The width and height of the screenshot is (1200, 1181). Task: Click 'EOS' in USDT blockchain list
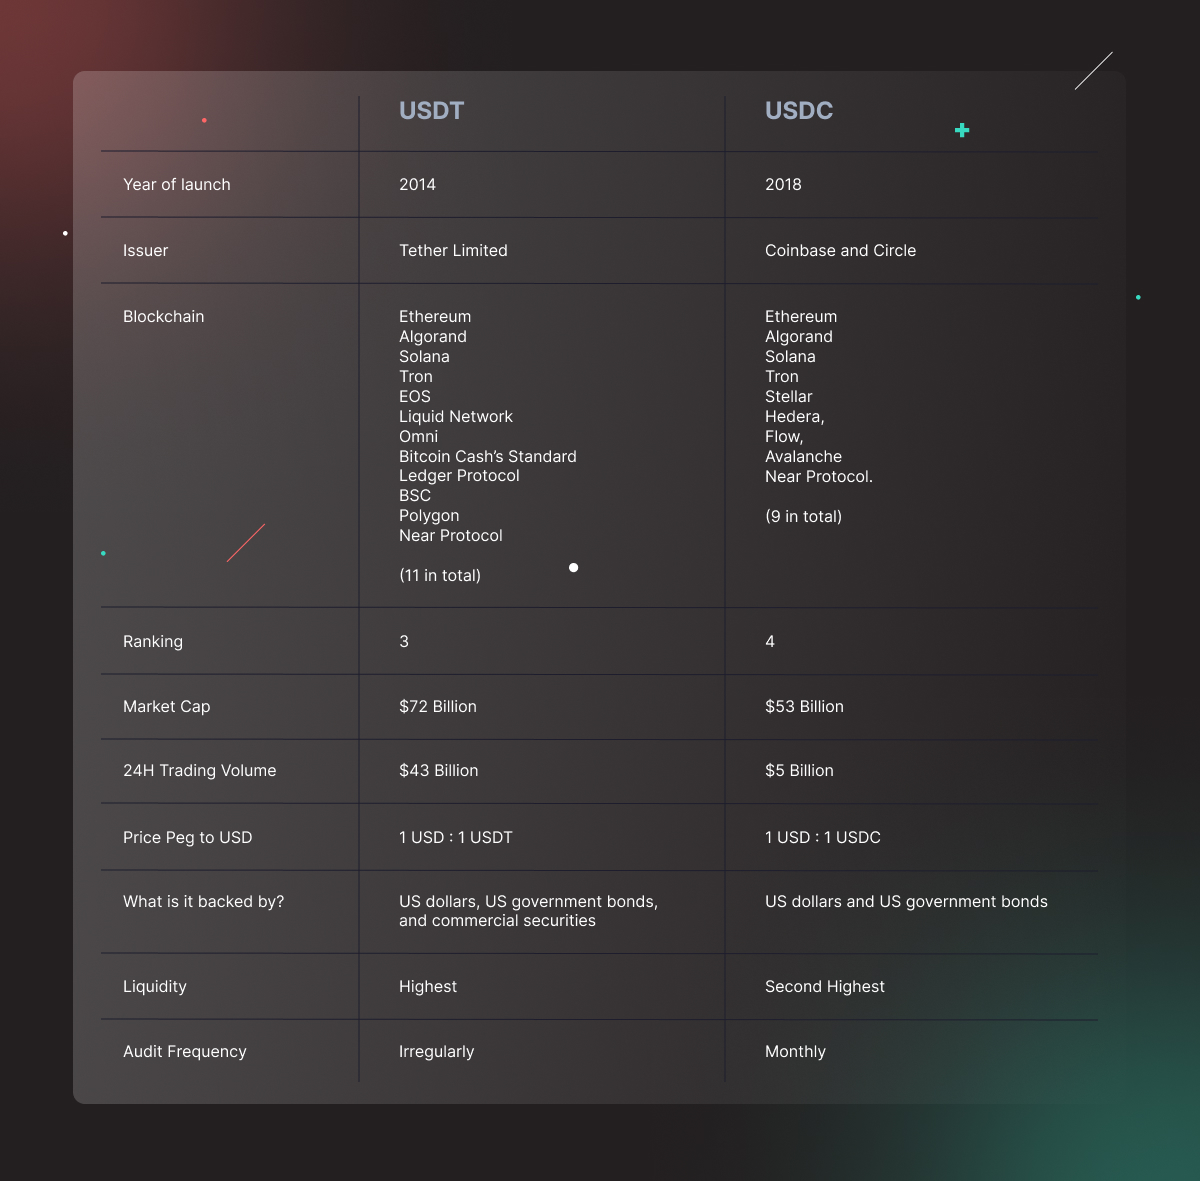coord(415,396)
